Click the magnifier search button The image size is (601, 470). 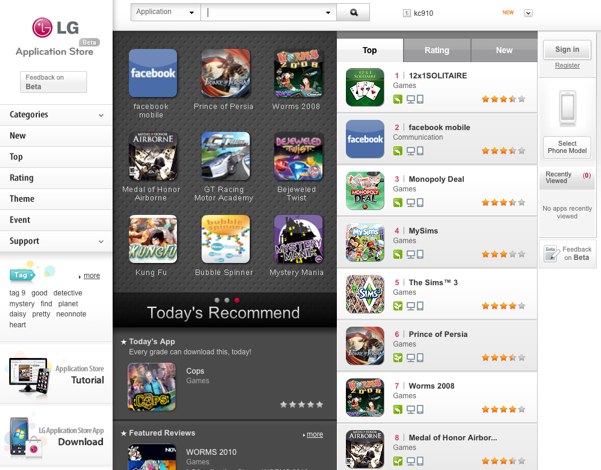[x=353, y=12]
